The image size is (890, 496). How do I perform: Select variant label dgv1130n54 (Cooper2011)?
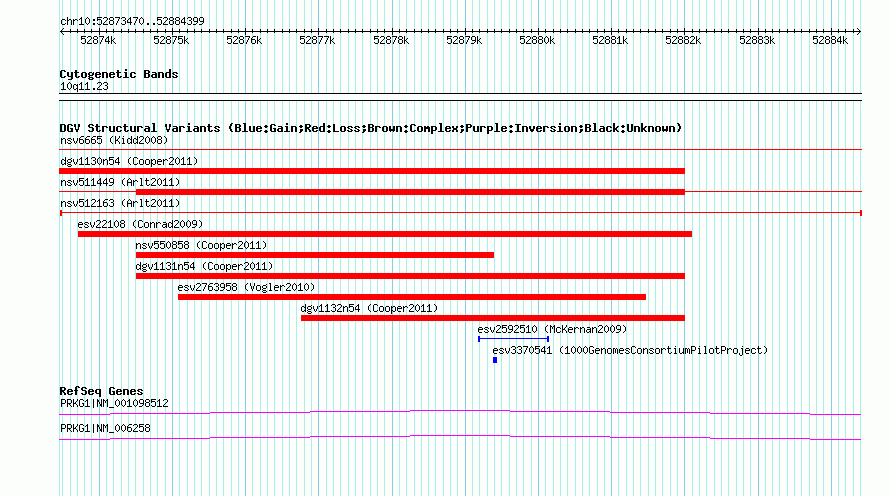point(129,161)
